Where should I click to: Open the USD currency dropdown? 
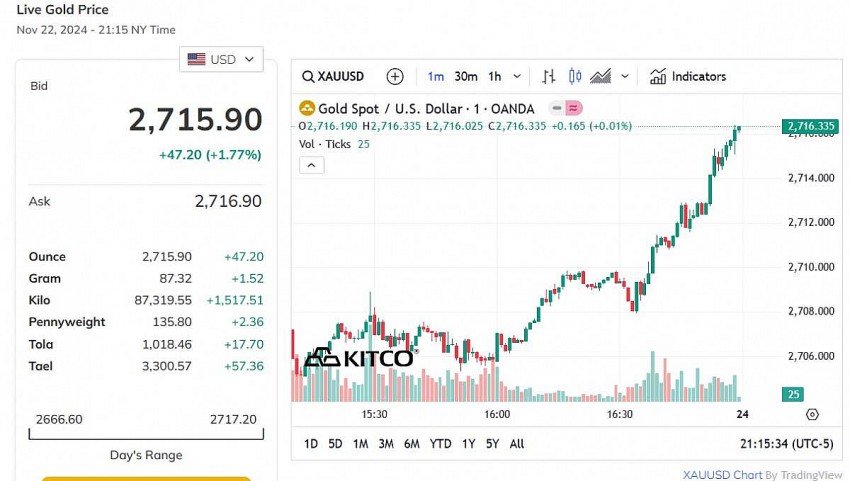tap(221, 60)
